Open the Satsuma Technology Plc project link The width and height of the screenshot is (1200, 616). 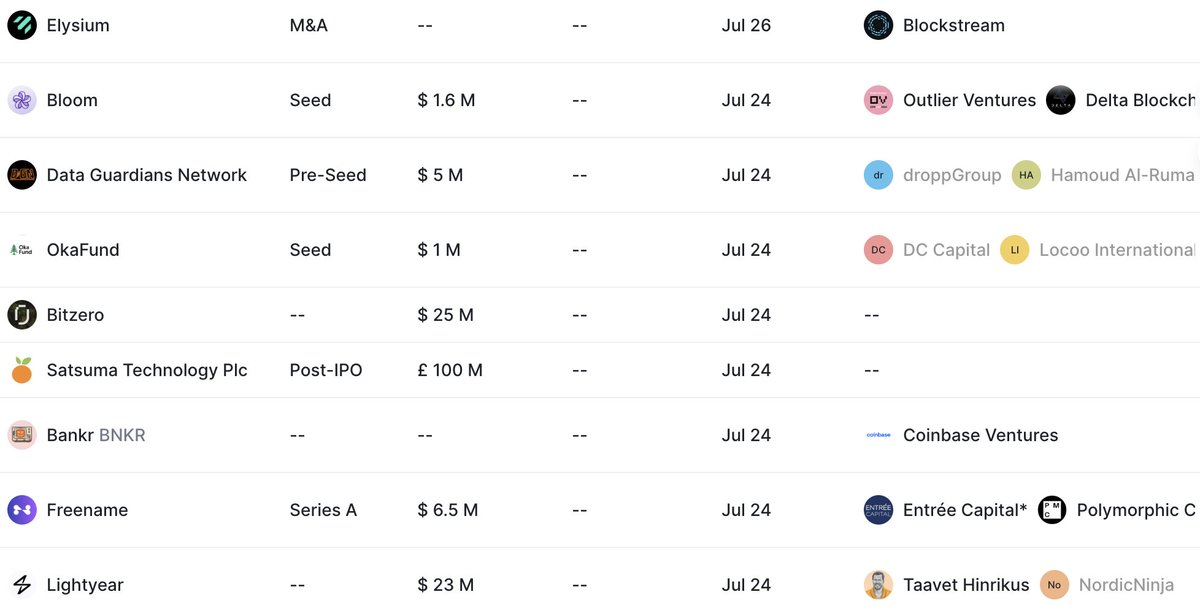[x=147, y=370]
